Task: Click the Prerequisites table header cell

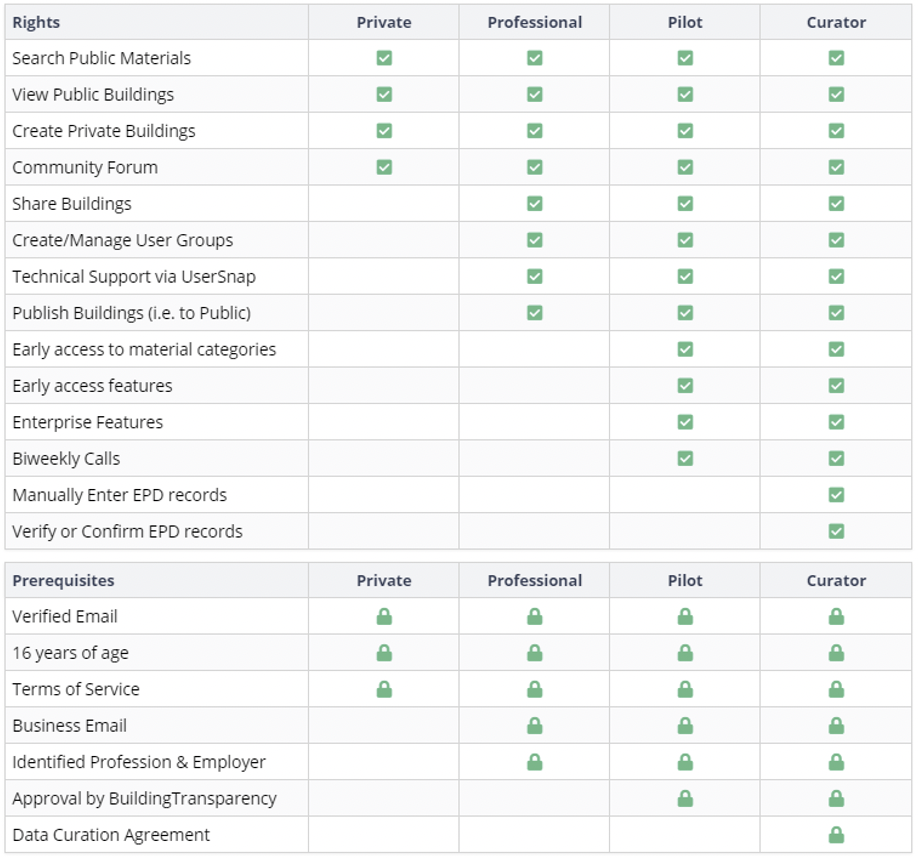Action: pyautogui.click(x=63, y=581)
